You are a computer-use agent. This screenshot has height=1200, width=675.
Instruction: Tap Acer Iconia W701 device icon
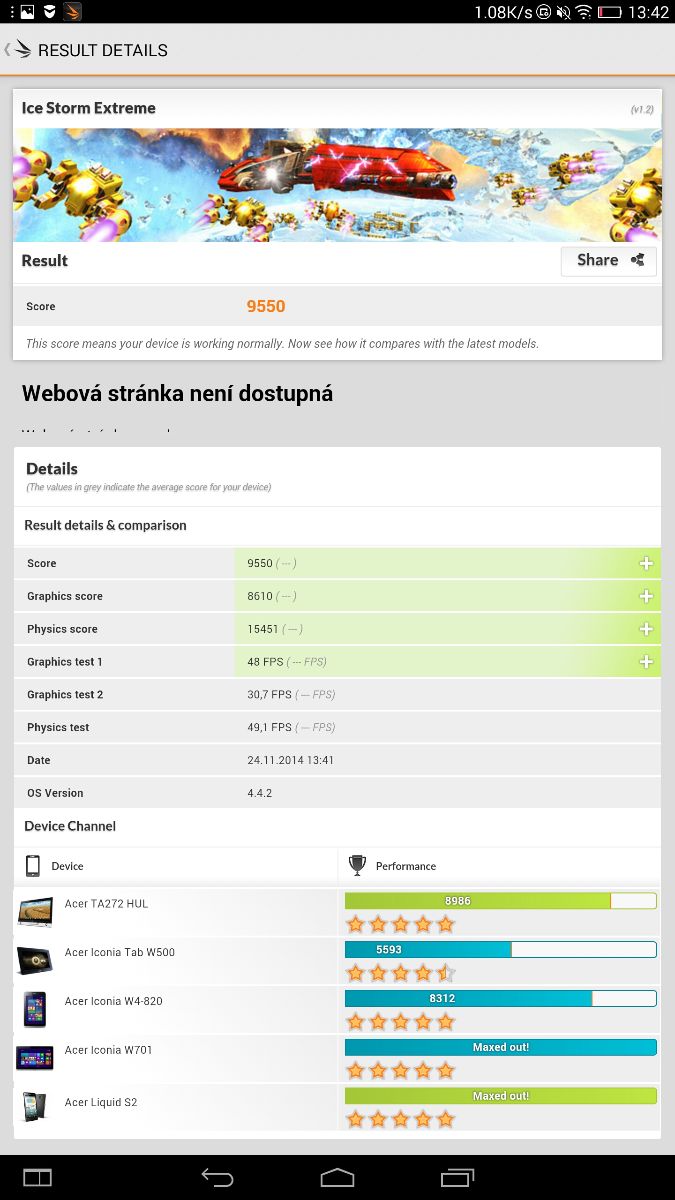coord(34,1057)
